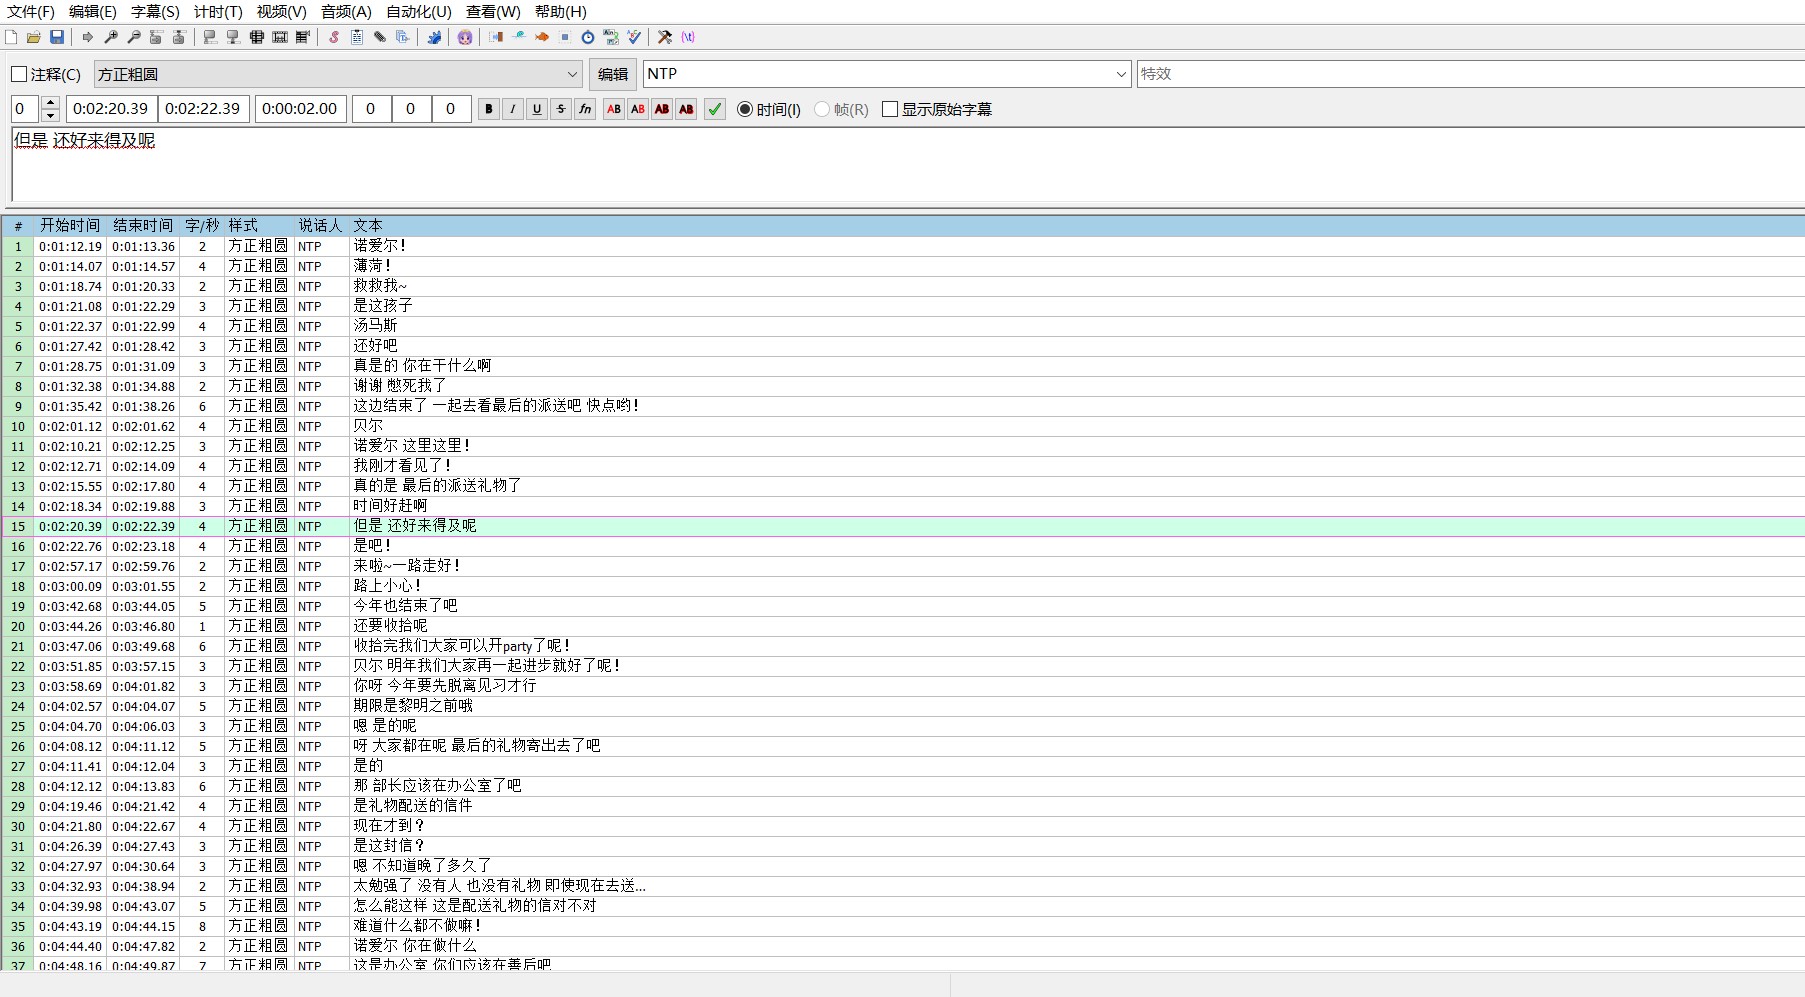This screenshot has width=1805, height=997.
Task: Pick outline color with third AB button
Action: click(662, 109)
